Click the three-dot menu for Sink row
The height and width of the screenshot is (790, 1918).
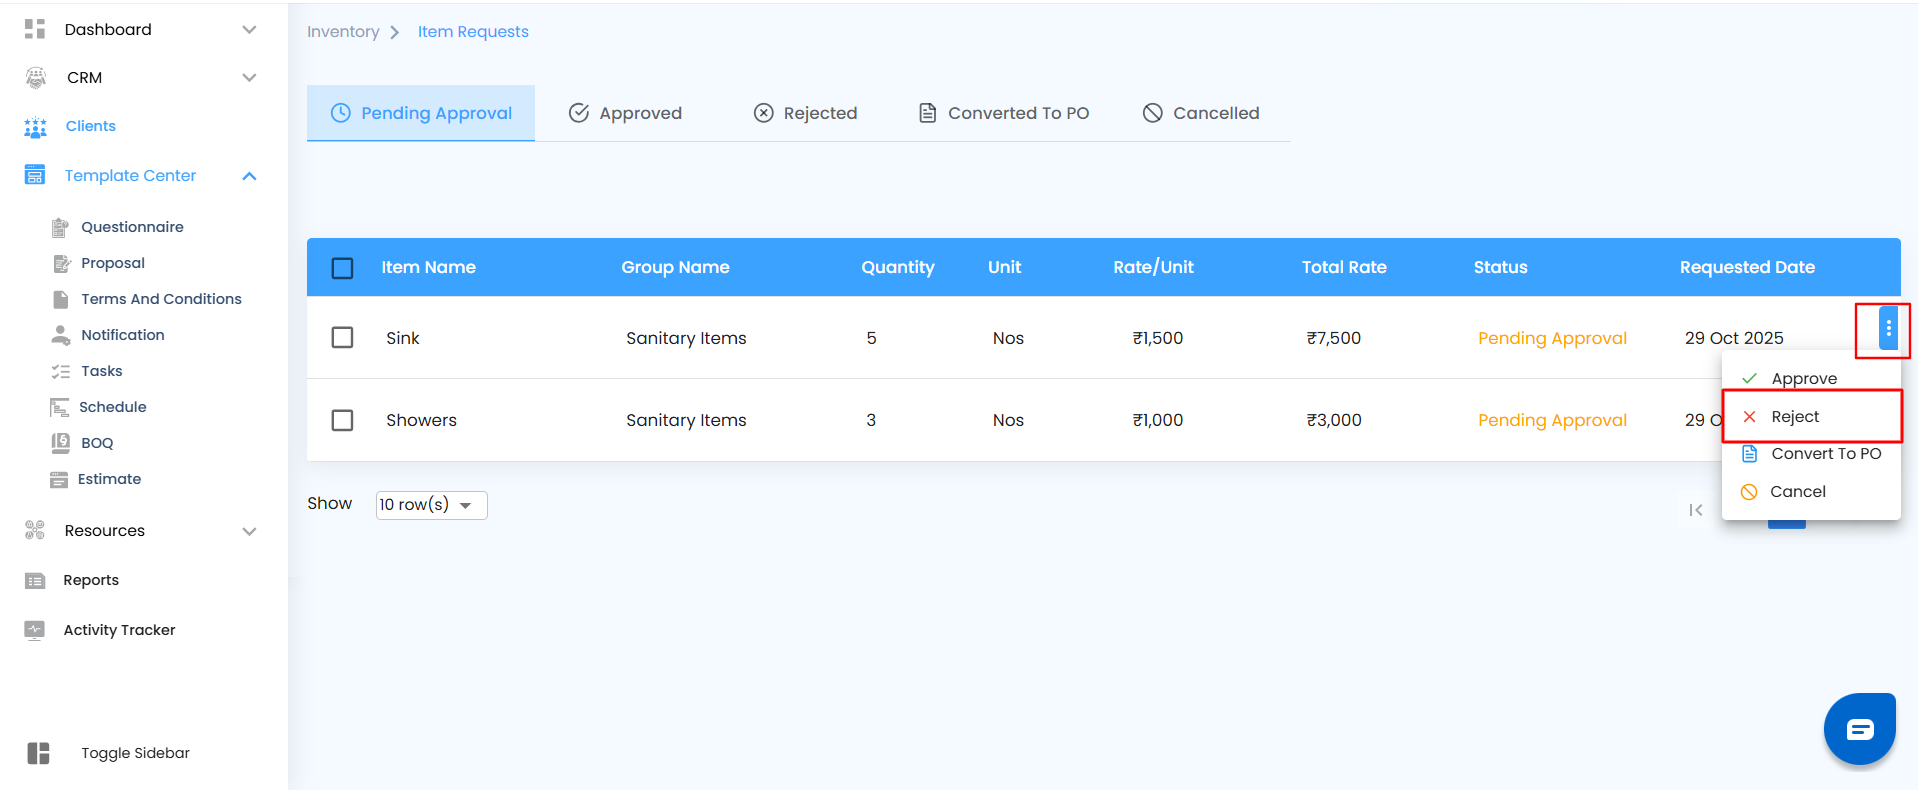pos(1888,328)
